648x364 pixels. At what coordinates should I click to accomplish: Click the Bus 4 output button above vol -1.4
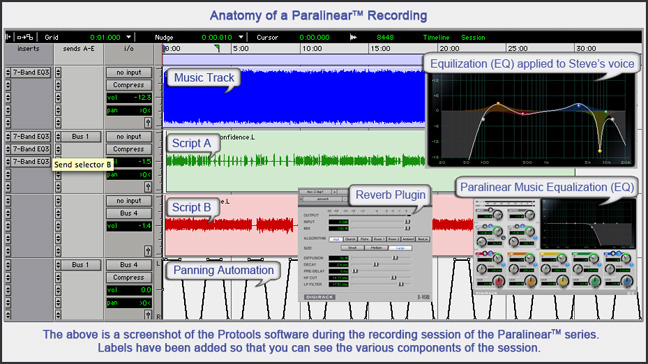pos(129,214)
